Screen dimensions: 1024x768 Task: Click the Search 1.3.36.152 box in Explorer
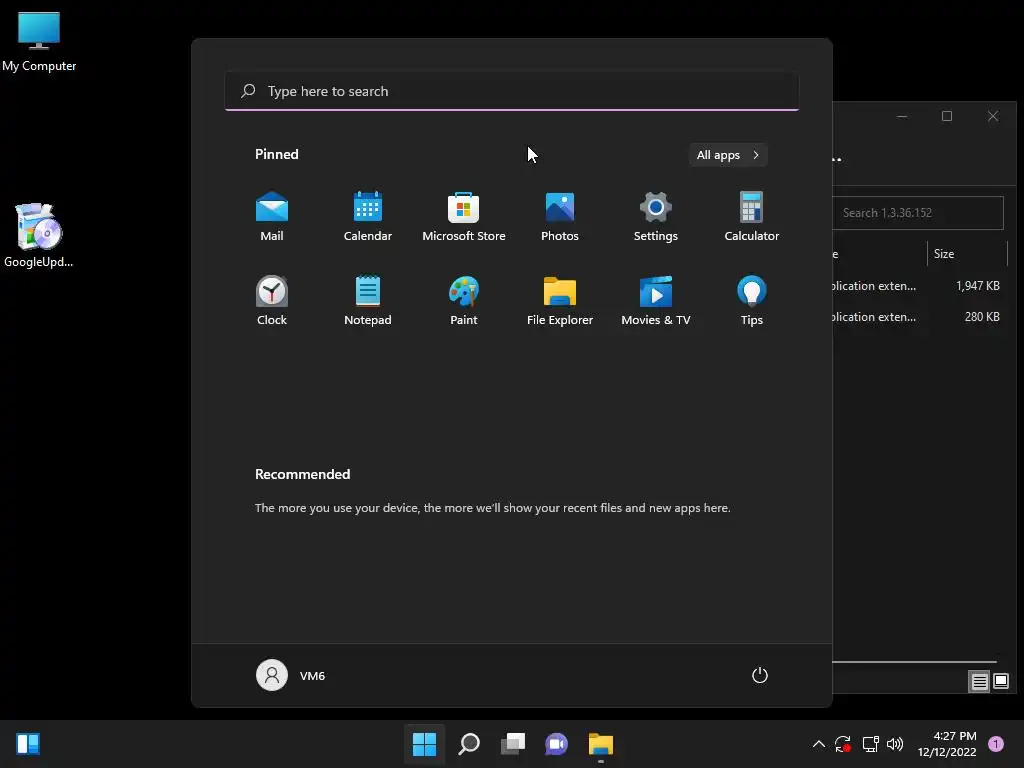(x=918, y=213)
